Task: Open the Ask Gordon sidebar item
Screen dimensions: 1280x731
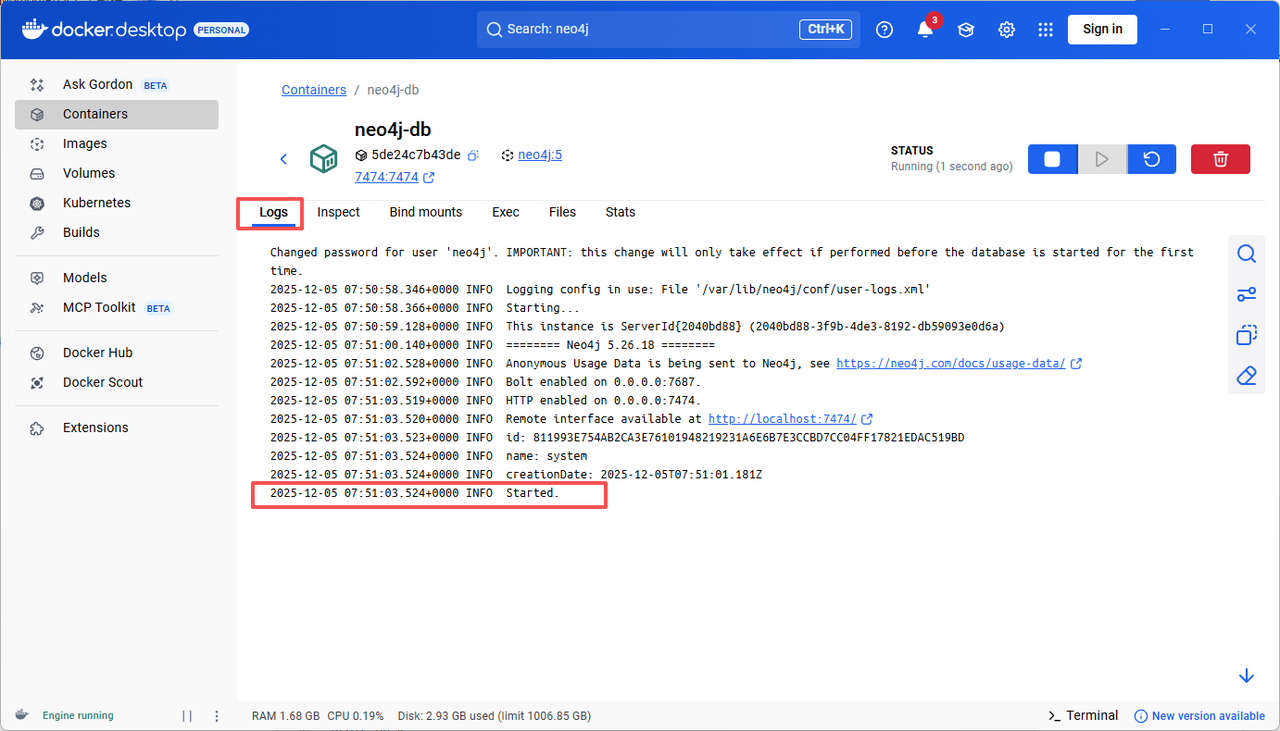Action: (x=116, y=85)
